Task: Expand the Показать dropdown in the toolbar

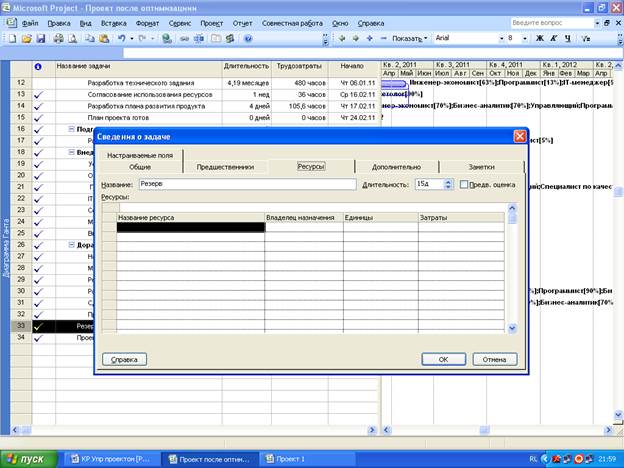Action: coord(408,38)
